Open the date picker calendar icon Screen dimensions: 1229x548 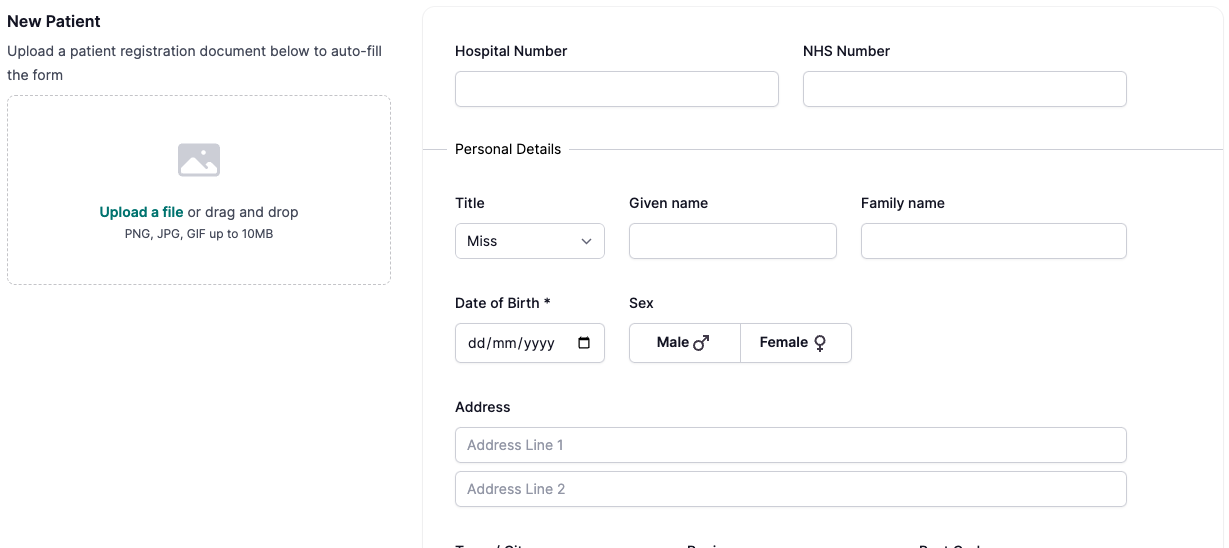[x=585, y=343]
